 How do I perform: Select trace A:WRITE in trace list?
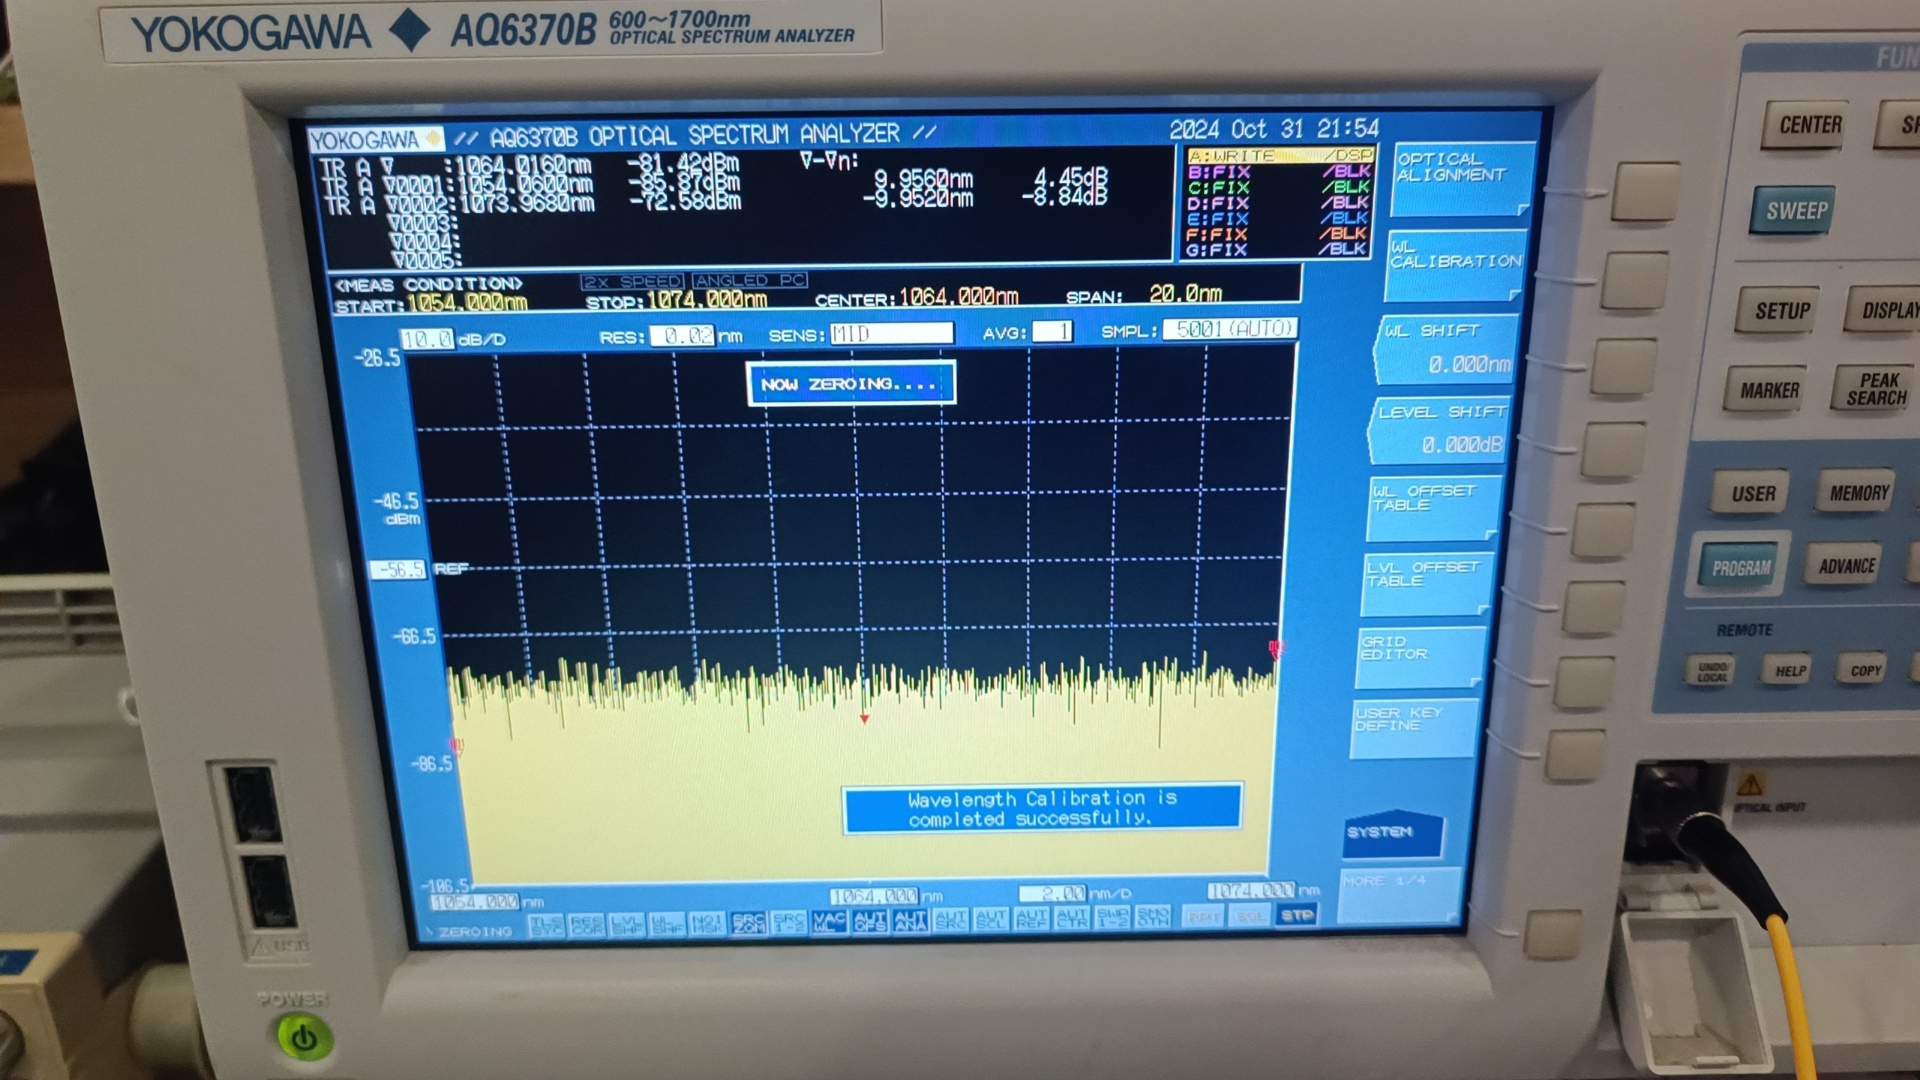click(x=1280, y=156)
